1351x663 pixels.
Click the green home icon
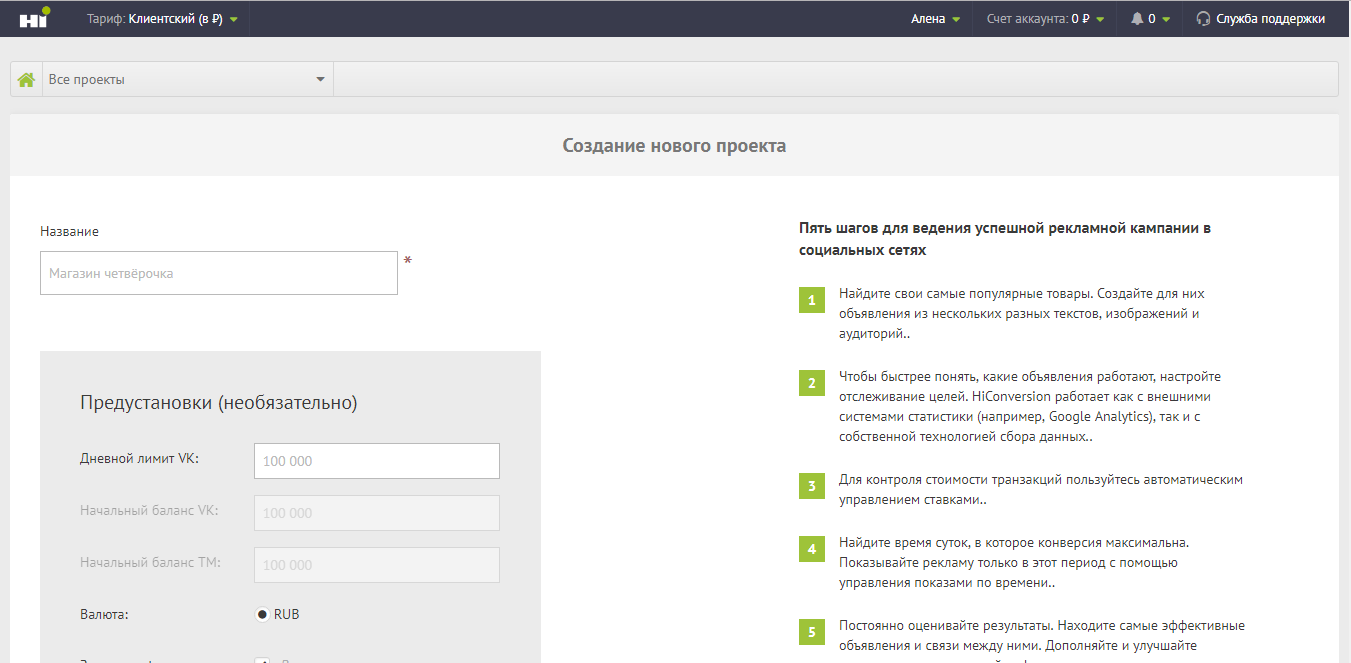(26, 79)
